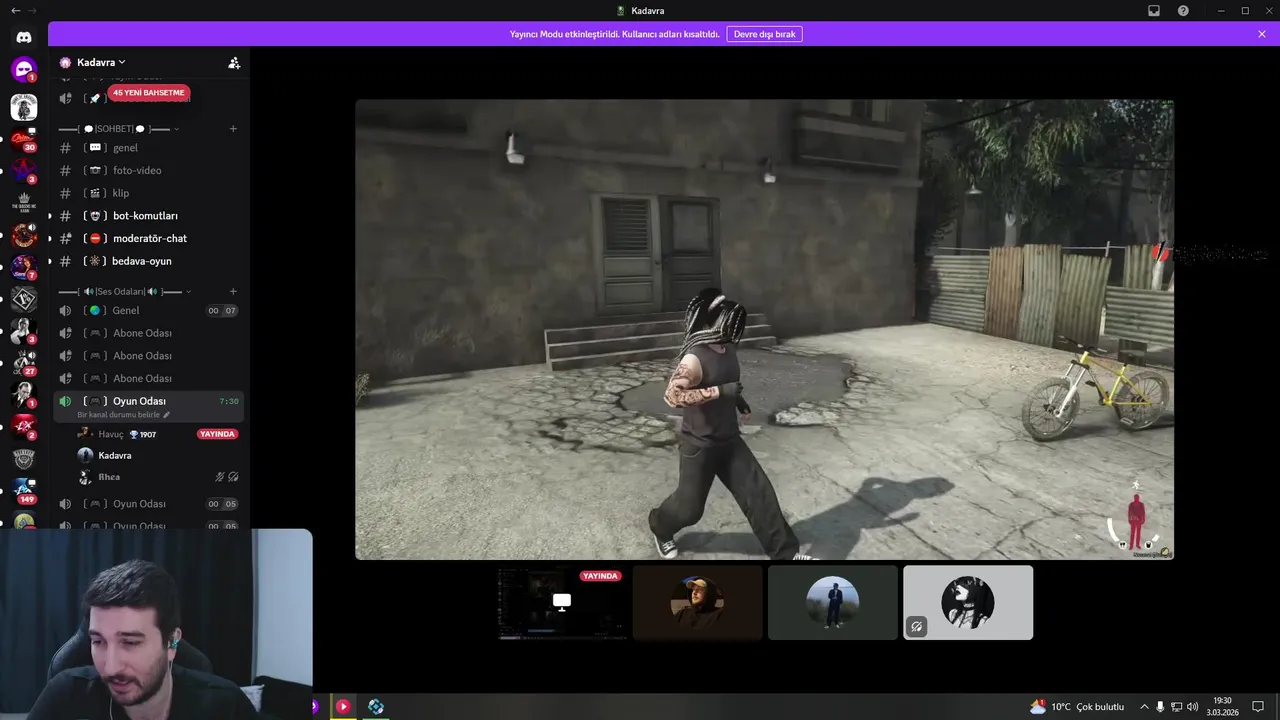
Task: Open the pink play app in taskbar
Action: [x=343, y=707]
